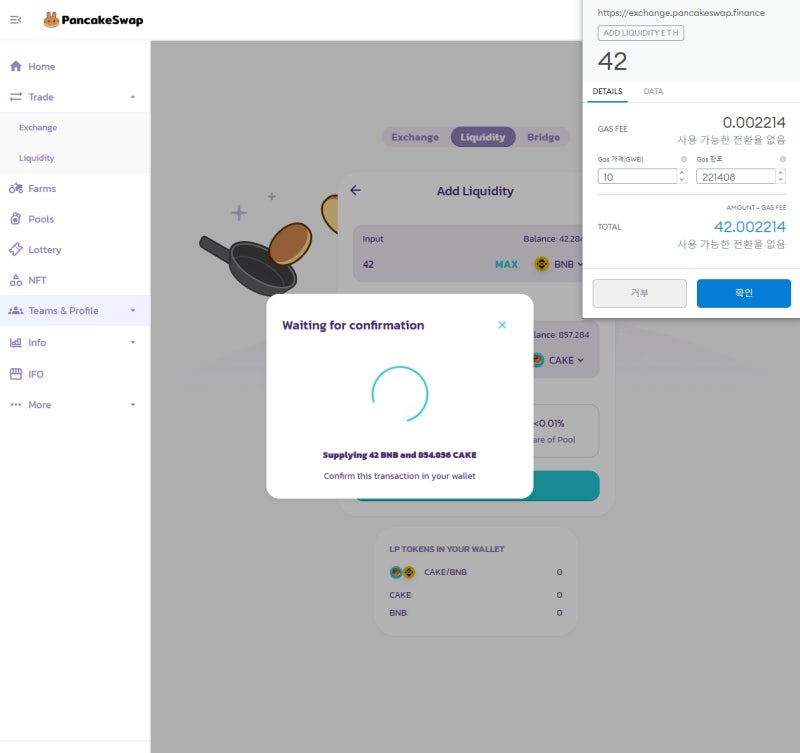The image size is (800, 753).
Task: Click the Lottery sidebar label
Action: [45, 249]
